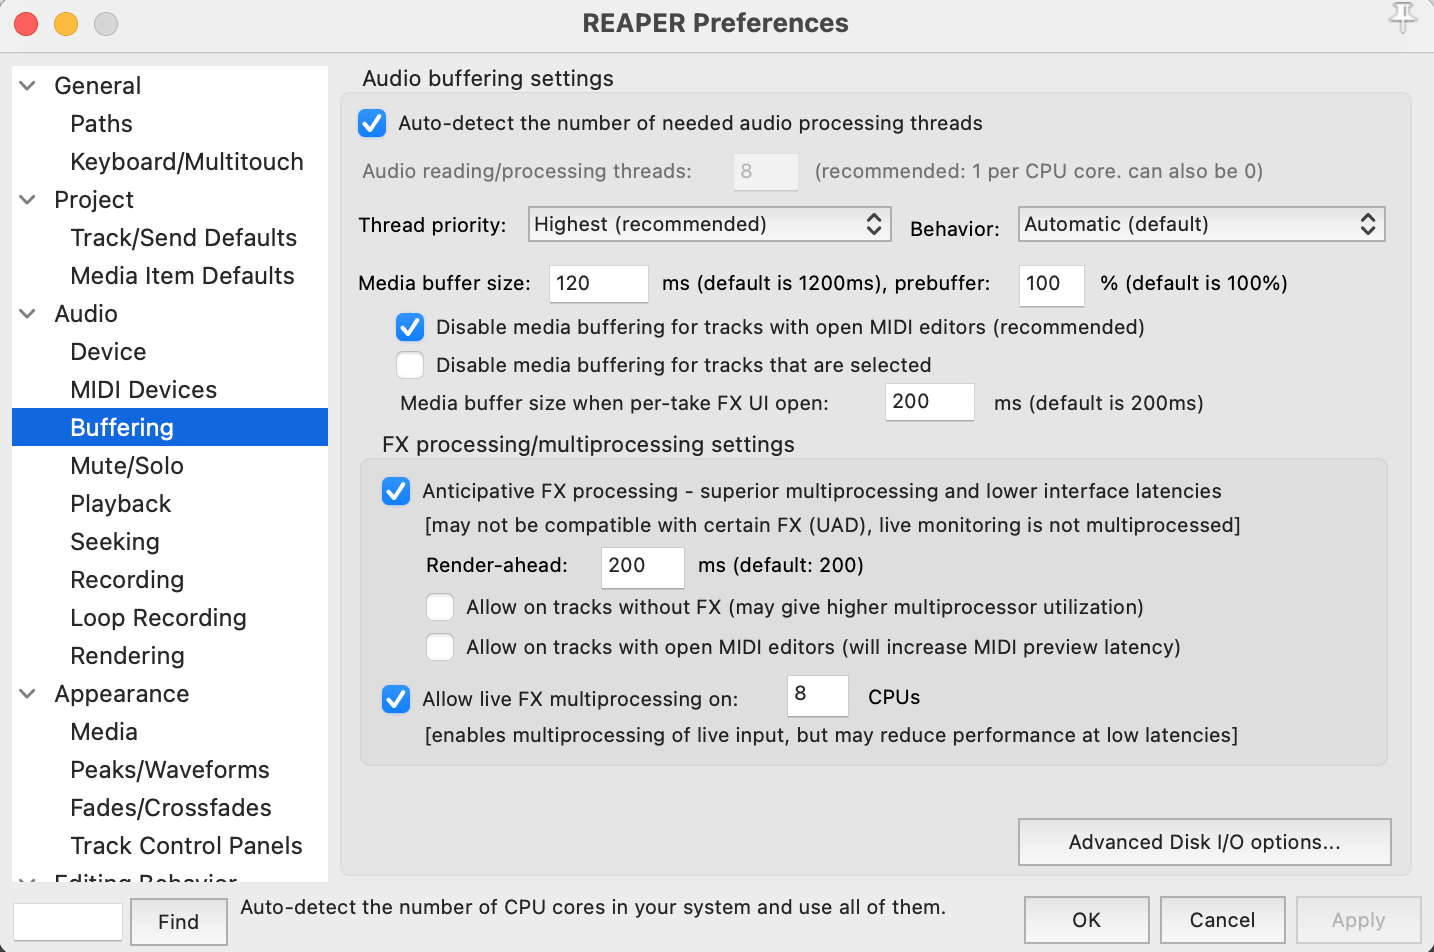Select Media under Appearance
Screen dimensions: 1434x952
[x=104, y=732]
